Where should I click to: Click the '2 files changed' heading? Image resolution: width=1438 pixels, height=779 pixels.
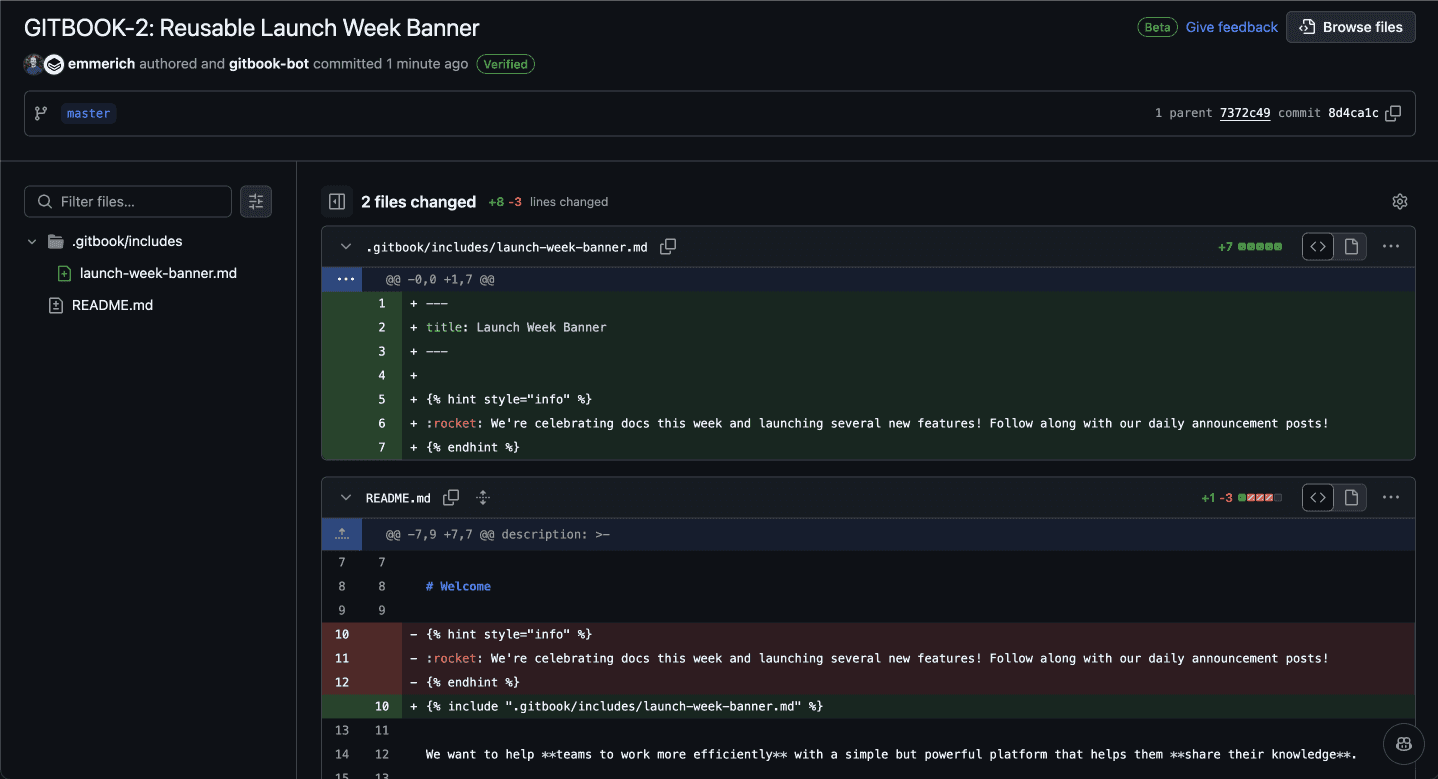click(418, 201)
